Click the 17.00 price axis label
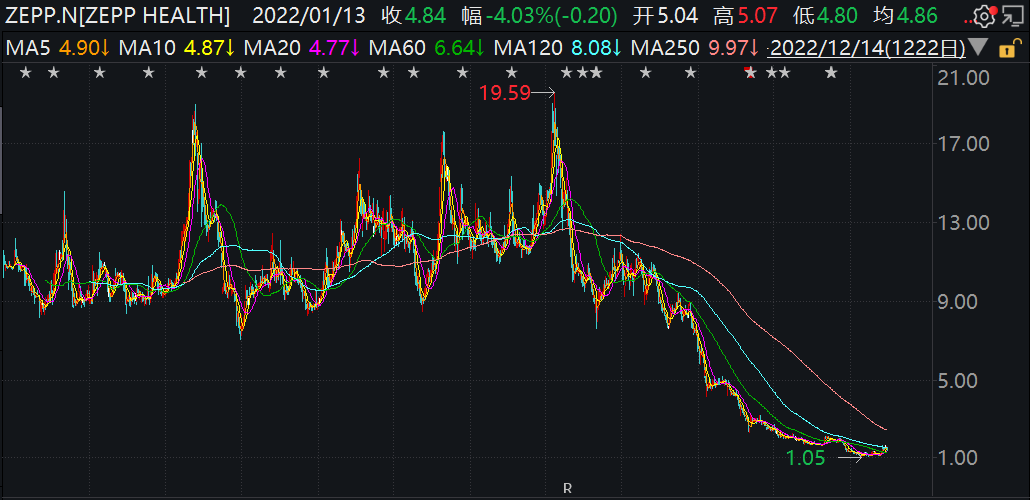1030x500 pixels. pos(964,143)
